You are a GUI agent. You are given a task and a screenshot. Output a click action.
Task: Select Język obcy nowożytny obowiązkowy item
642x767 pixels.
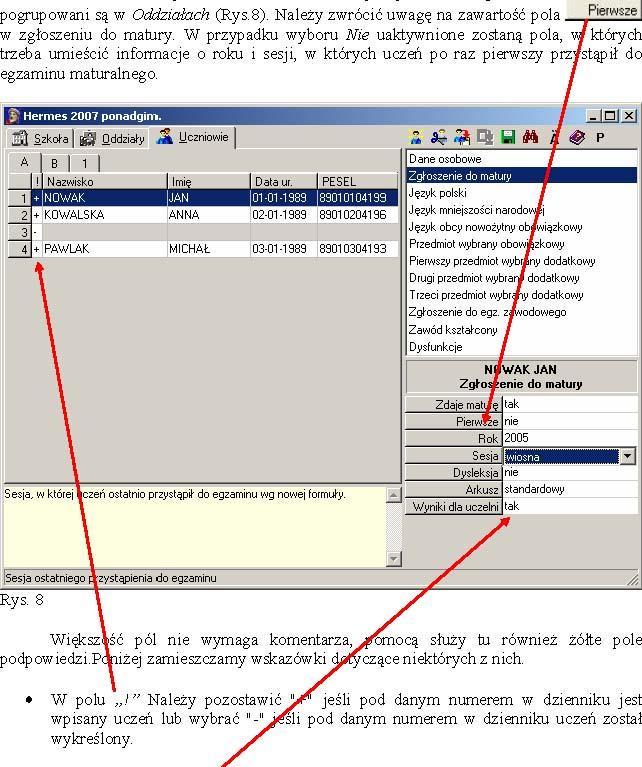click(522, 227)
